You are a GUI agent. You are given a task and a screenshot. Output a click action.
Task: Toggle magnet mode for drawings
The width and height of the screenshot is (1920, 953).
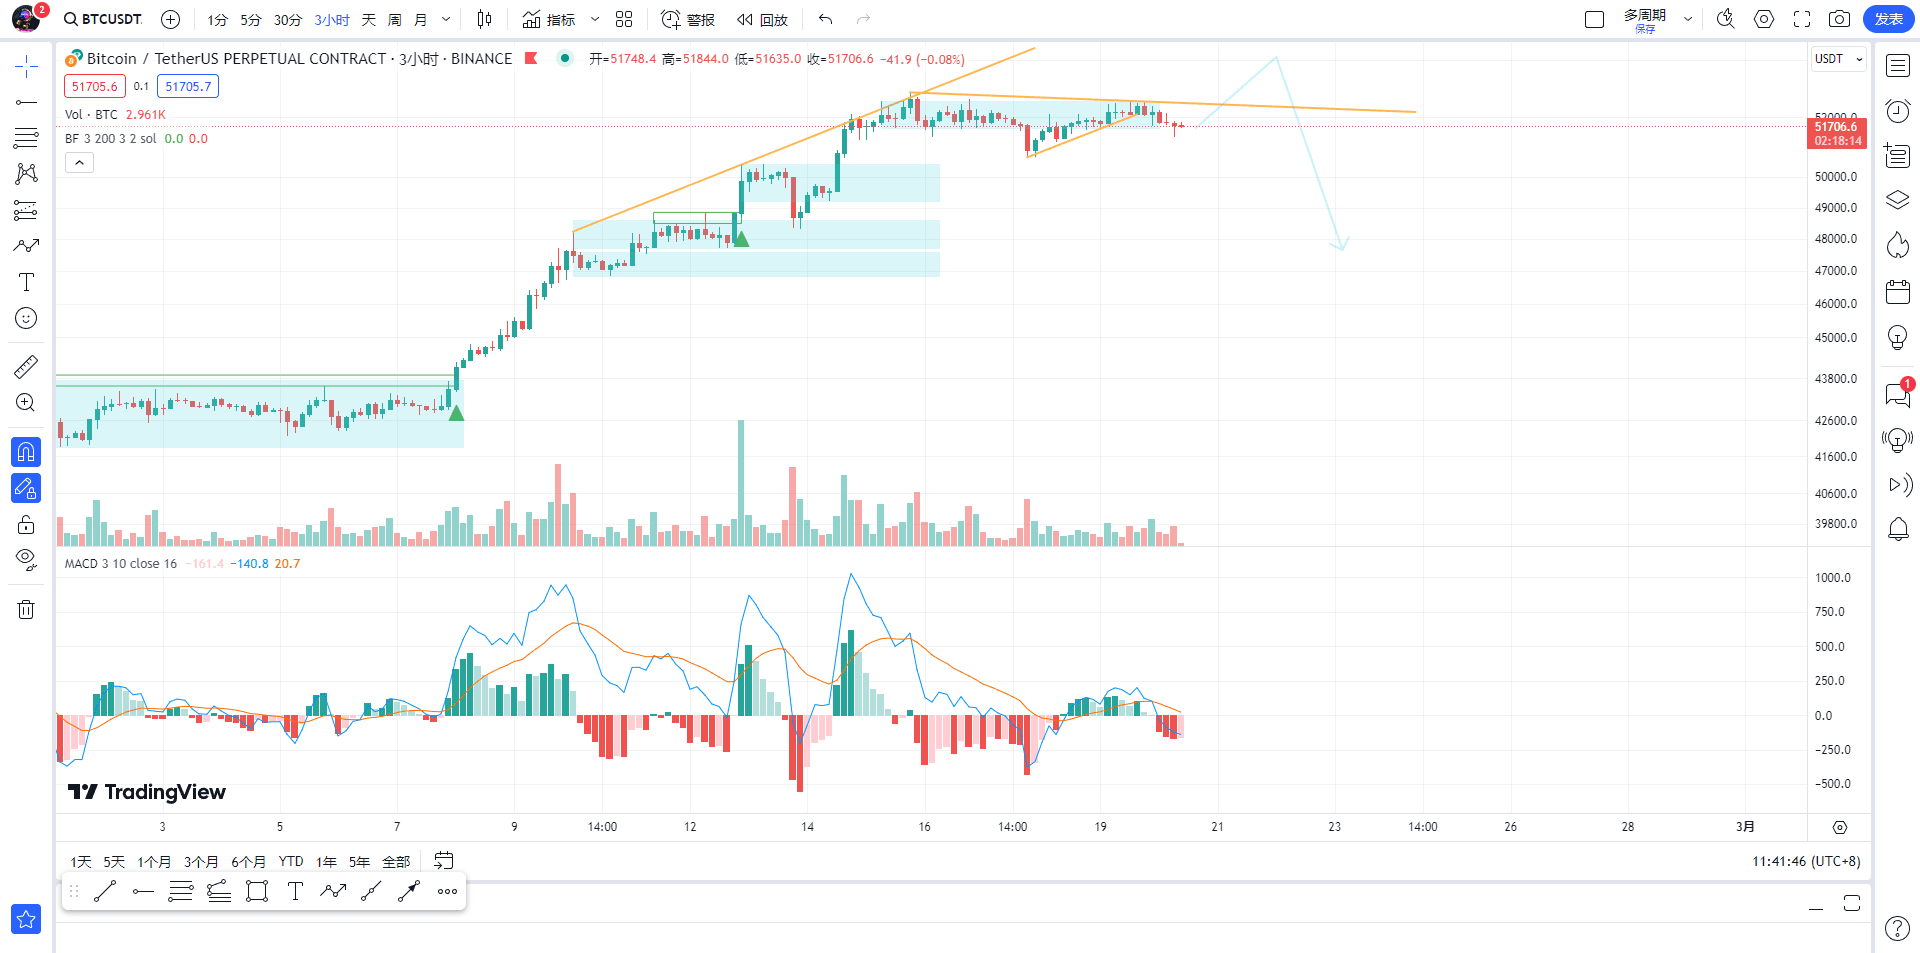[26, 452]
